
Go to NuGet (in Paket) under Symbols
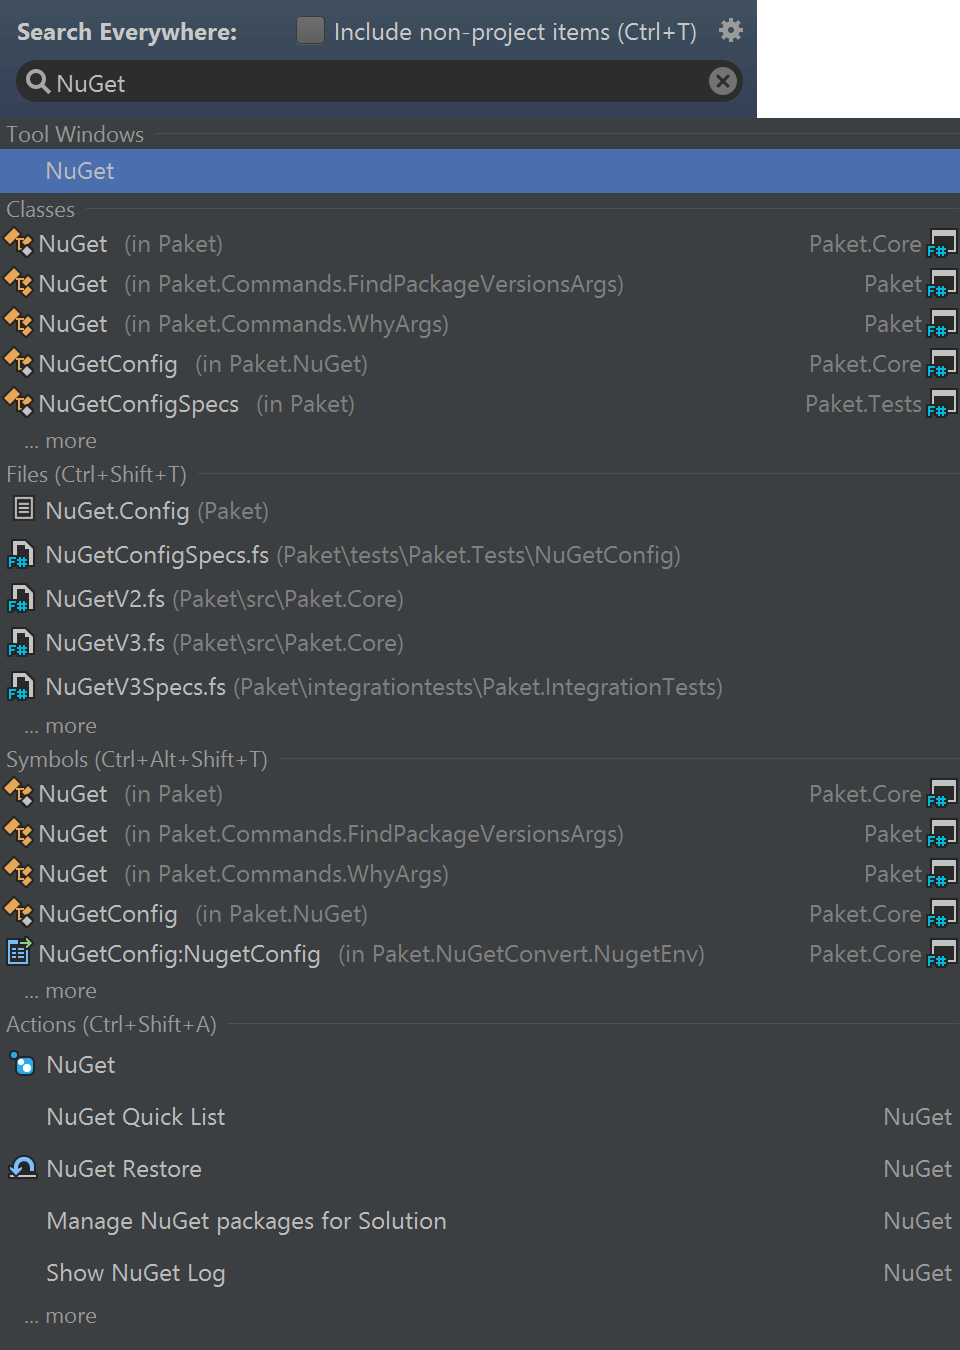[480, 794]
